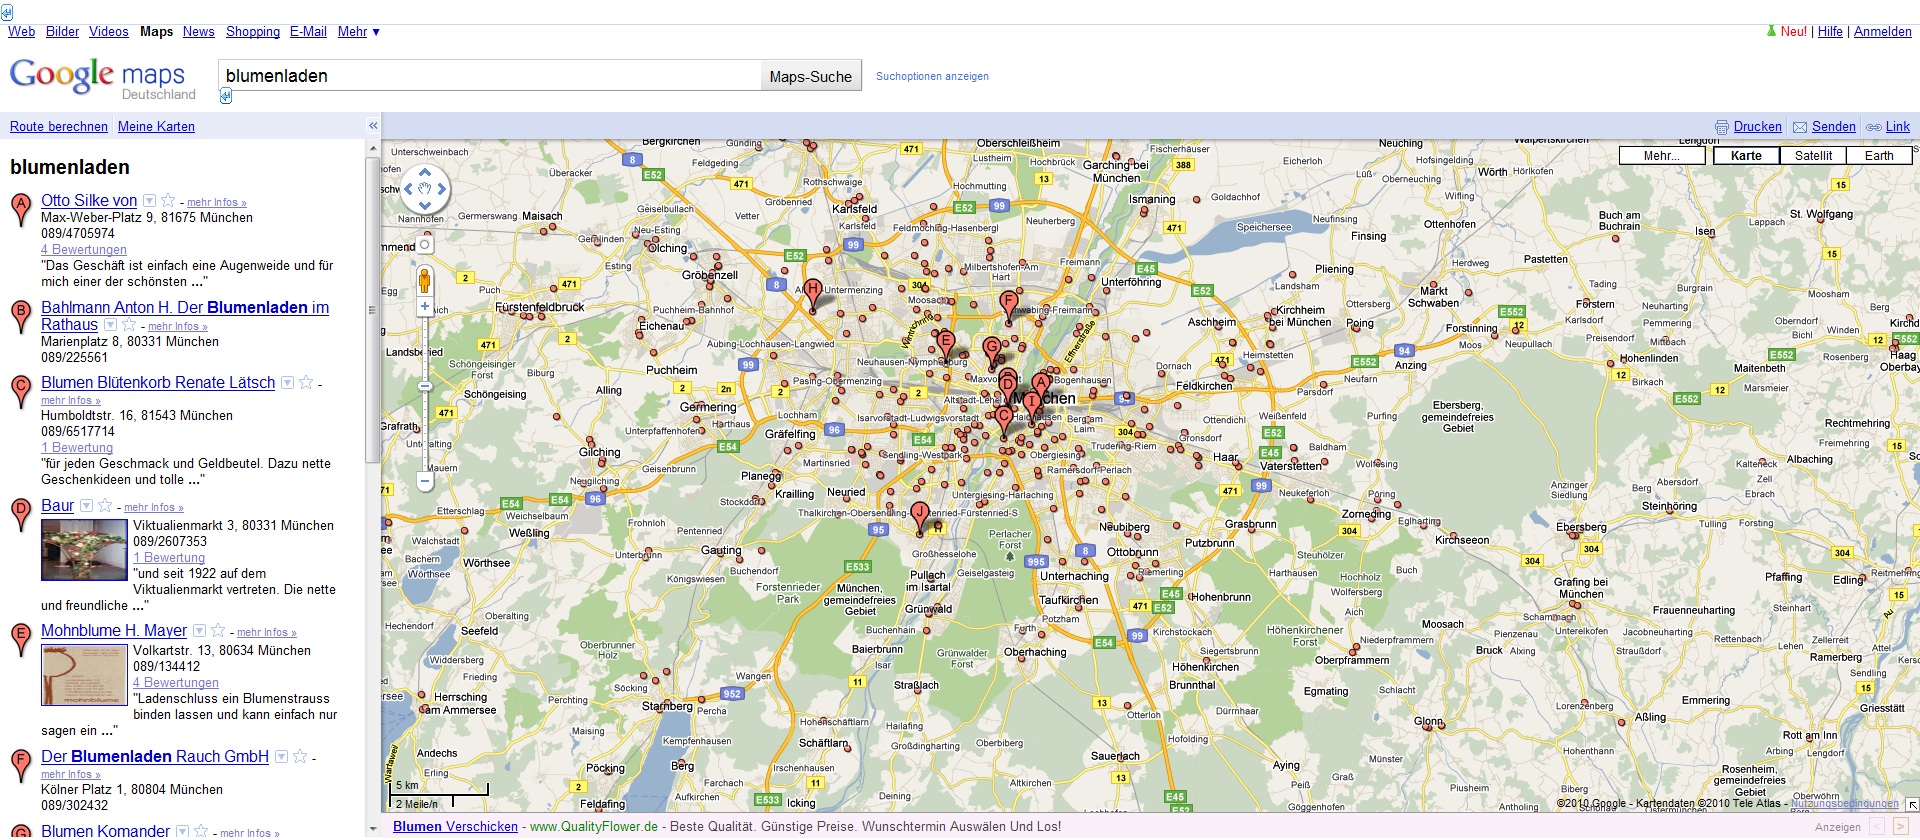Image resolution: width=1920 pixels, height=840 pixels.
Task: Click map marker F near Freimann
Action: (1008, 304)
